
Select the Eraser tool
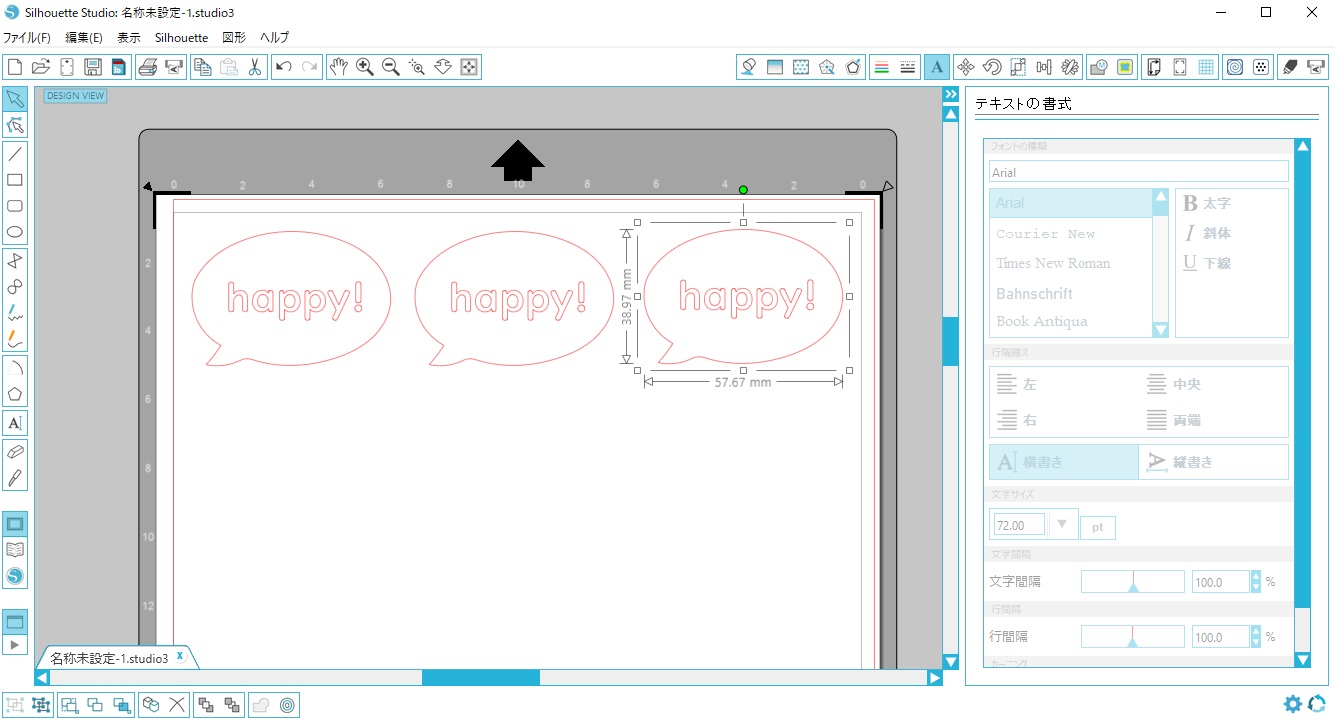(x=15, y=451)
